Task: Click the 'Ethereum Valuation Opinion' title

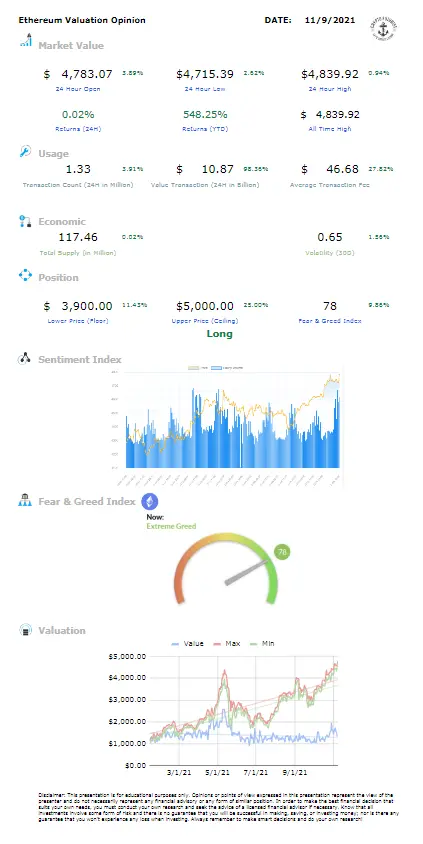Action: click(x=82, y=20)
